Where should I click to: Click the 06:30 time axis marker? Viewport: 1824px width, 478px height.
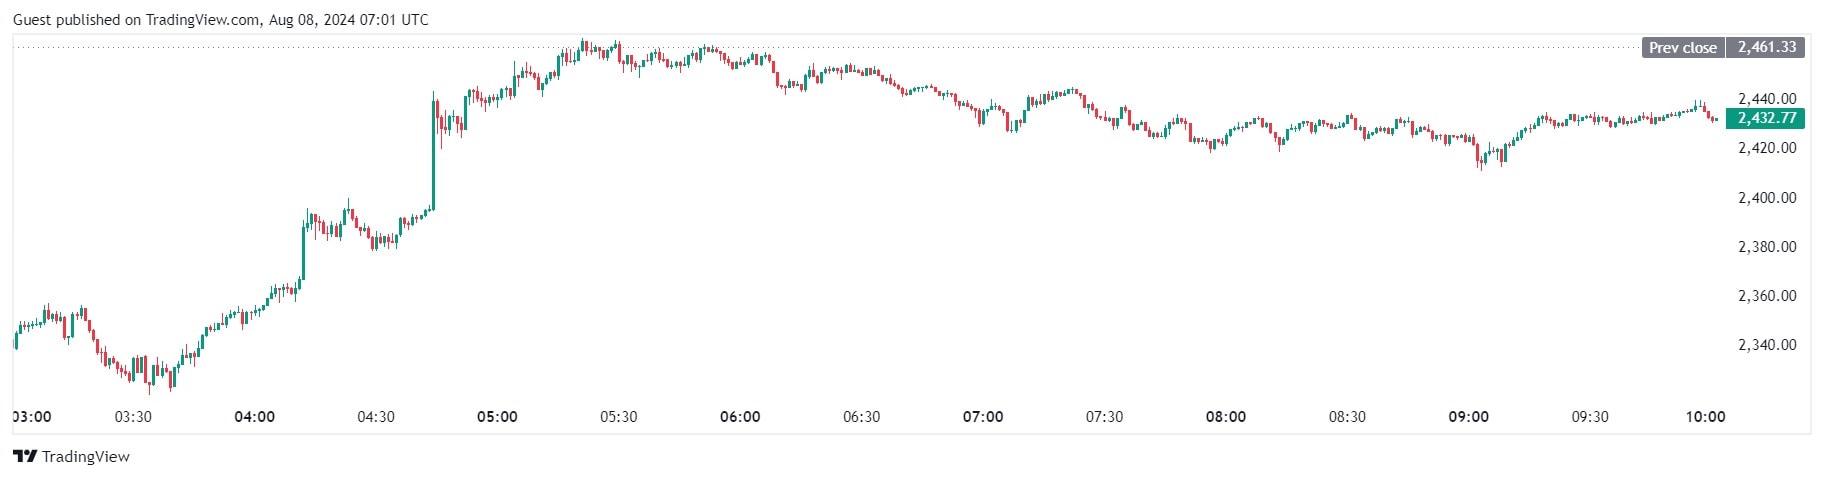[x=861, y=417]
